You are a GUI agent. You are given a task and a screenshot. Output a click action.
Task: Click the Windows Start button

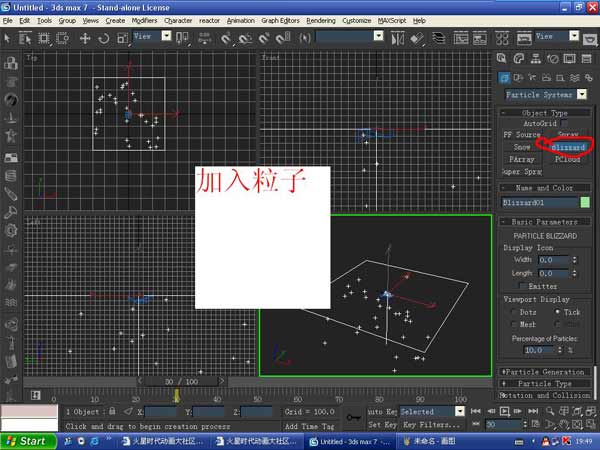tap(28, 442)
